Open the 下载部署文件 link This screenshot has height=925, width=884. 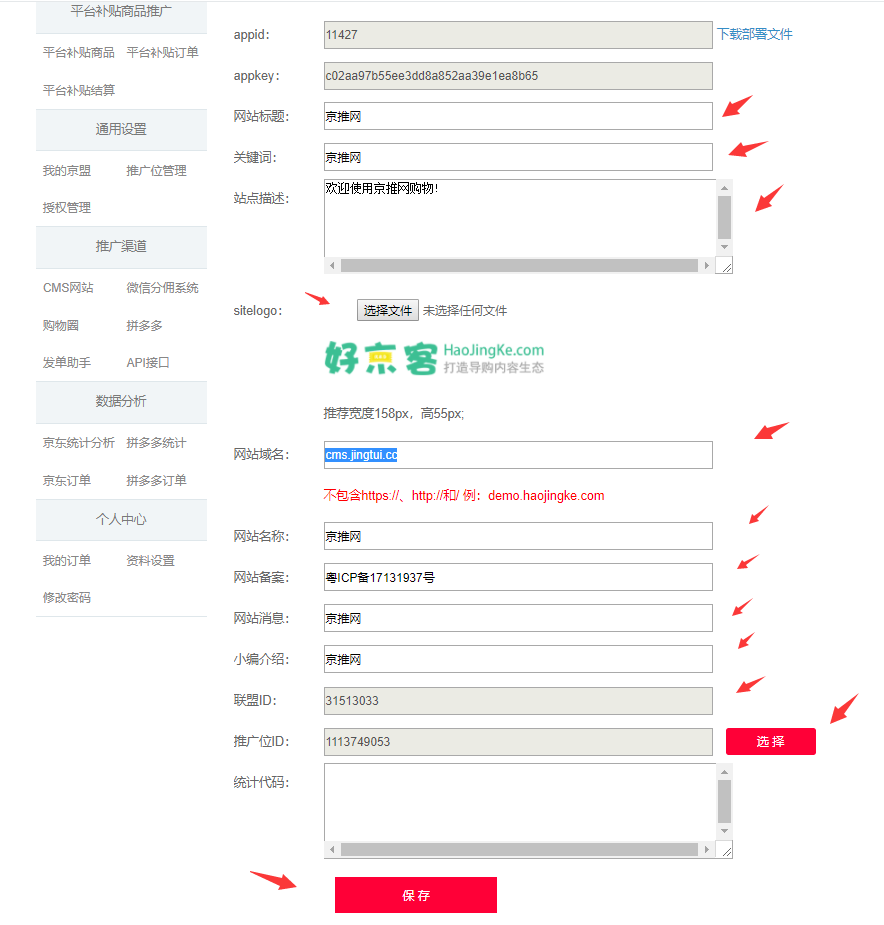pyautogui.click(x=754, y=34)
